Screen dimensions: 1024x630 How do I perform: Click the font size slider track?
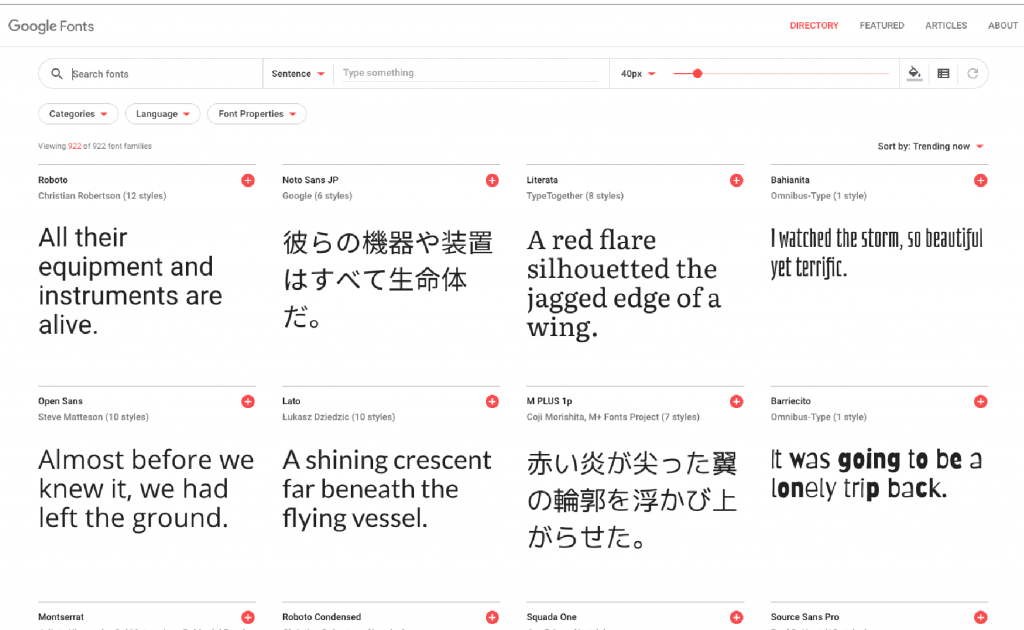(x=781, y=74)
